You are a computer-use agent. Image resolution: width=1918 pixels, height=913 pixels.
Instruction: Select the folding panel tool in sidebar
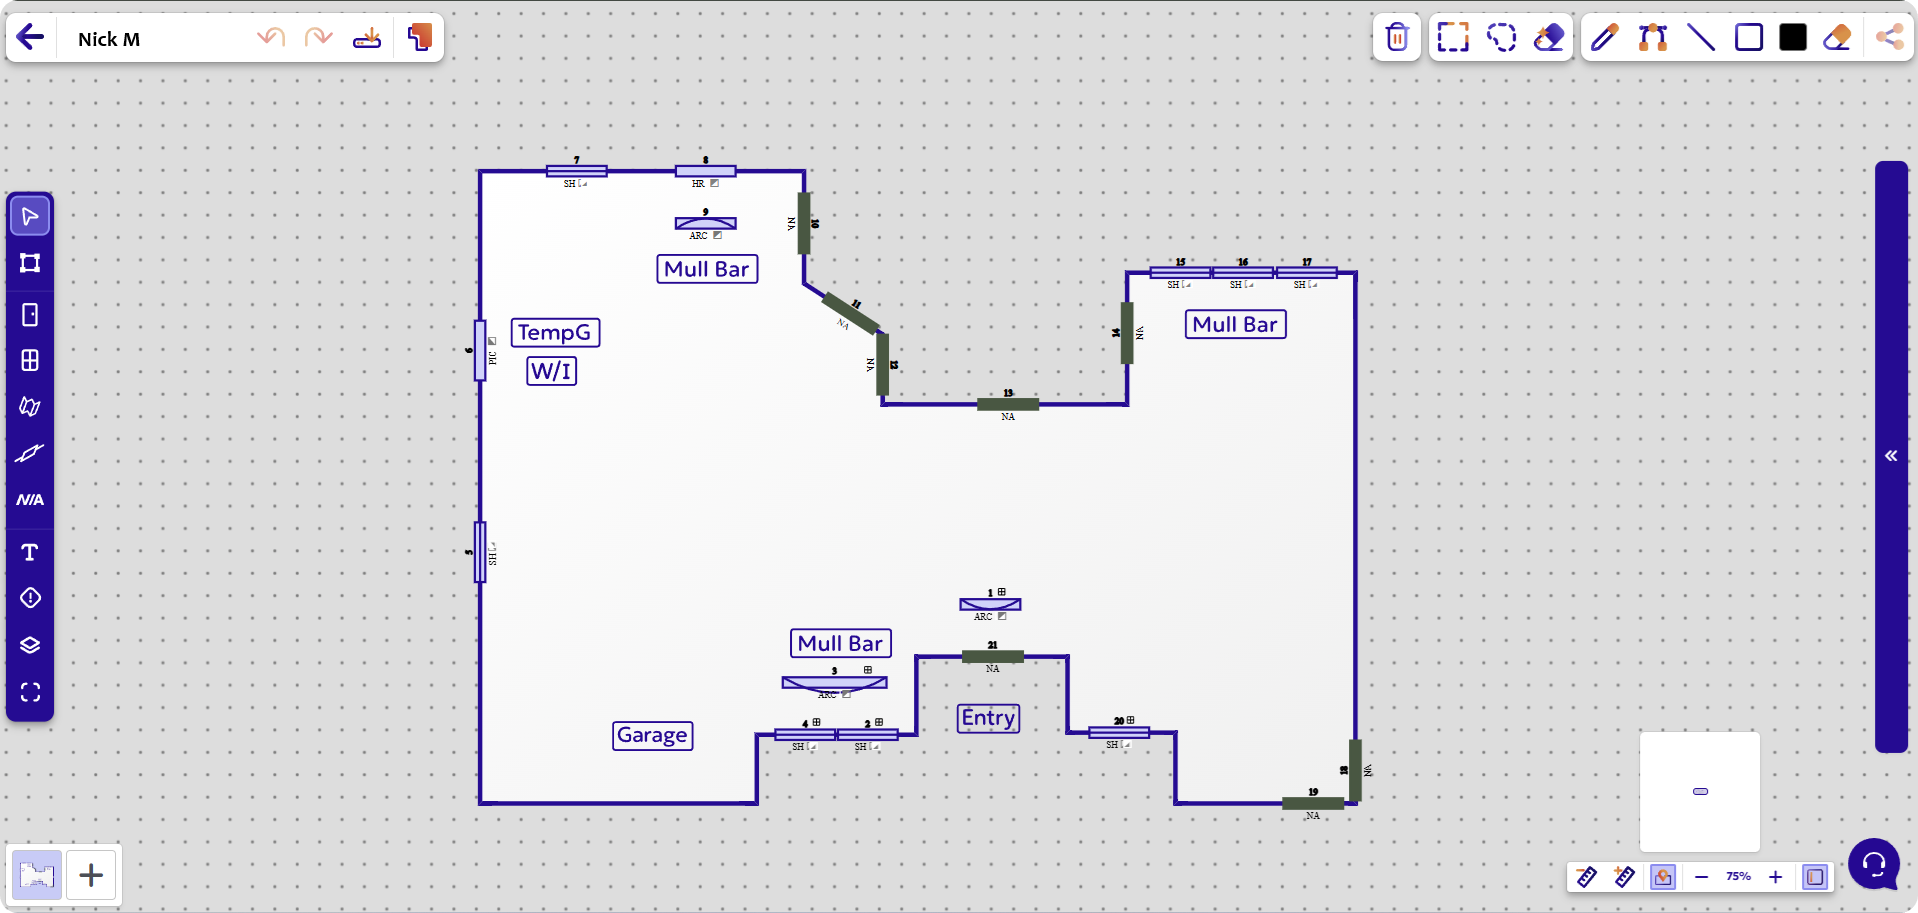(x=30, y=406)
